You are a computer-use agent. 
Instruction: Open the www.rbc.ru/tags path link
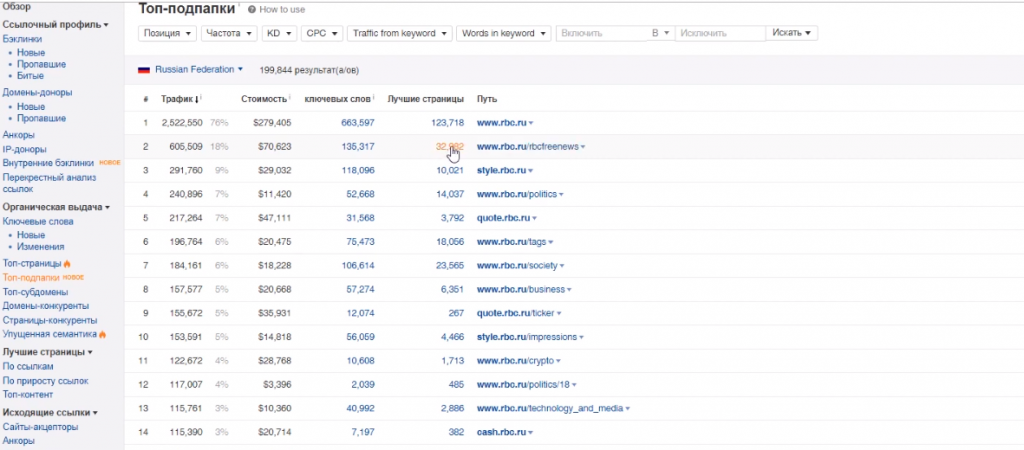[x=511, y=242]
